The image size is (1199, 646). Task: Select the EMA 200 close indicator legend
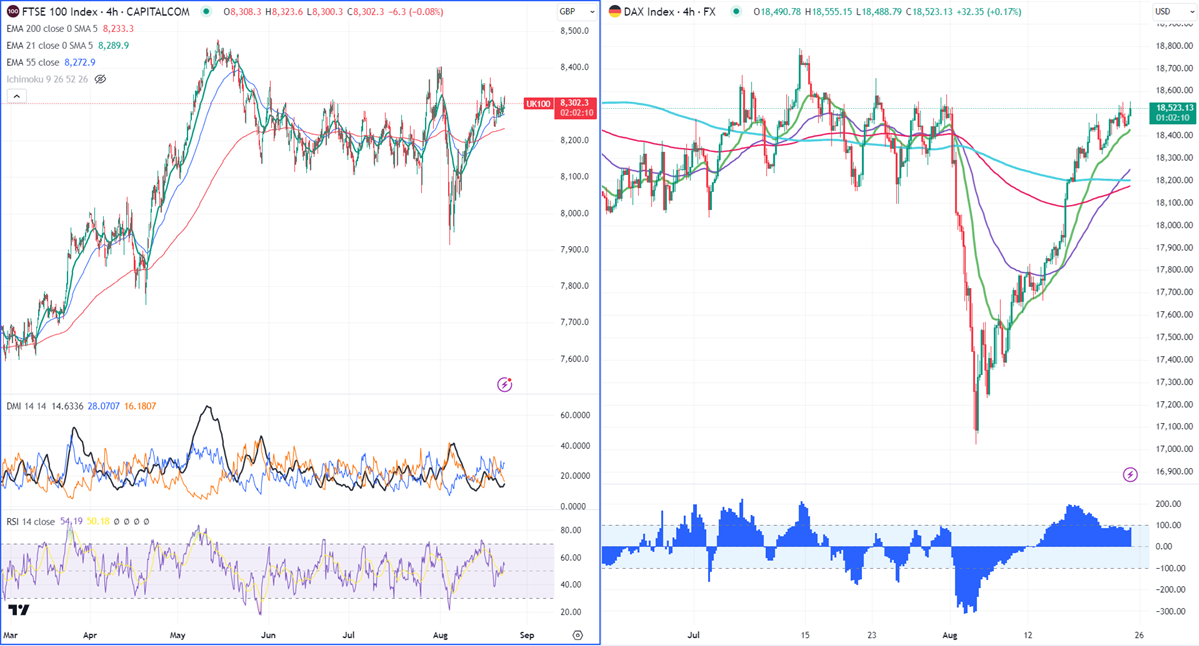coord(52,28)
